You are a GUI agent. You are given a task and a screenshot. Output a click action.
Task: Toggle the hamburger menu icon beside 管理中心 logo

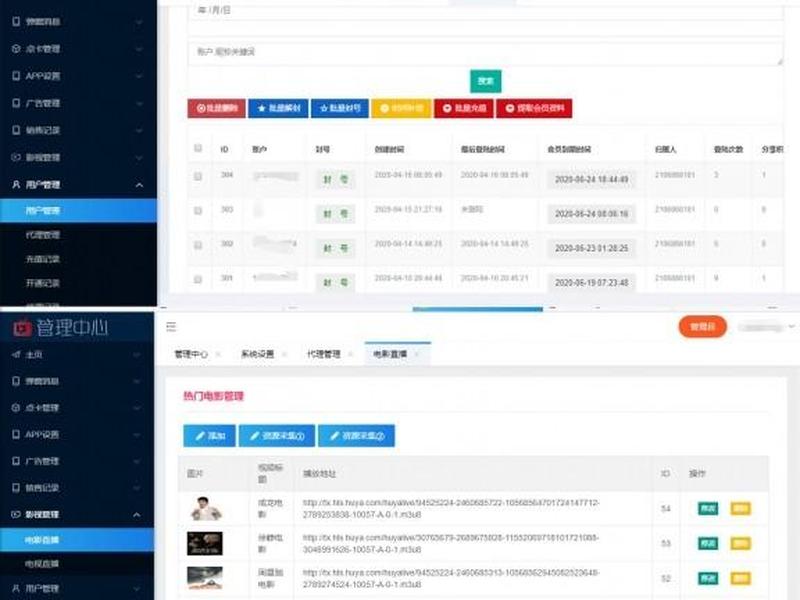pos(171,327)
